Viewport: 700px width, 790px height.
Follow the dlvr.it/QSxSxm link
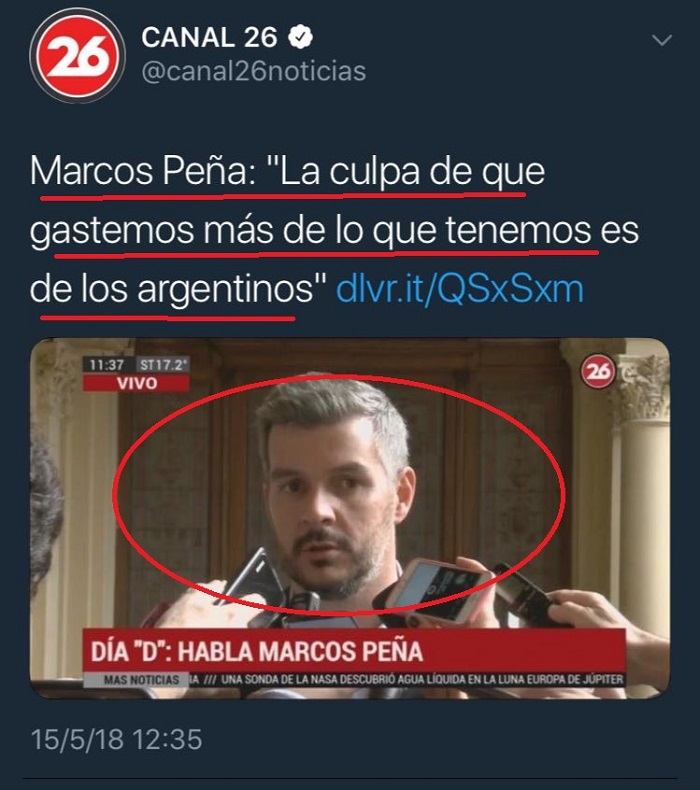(x=460, y=289)
